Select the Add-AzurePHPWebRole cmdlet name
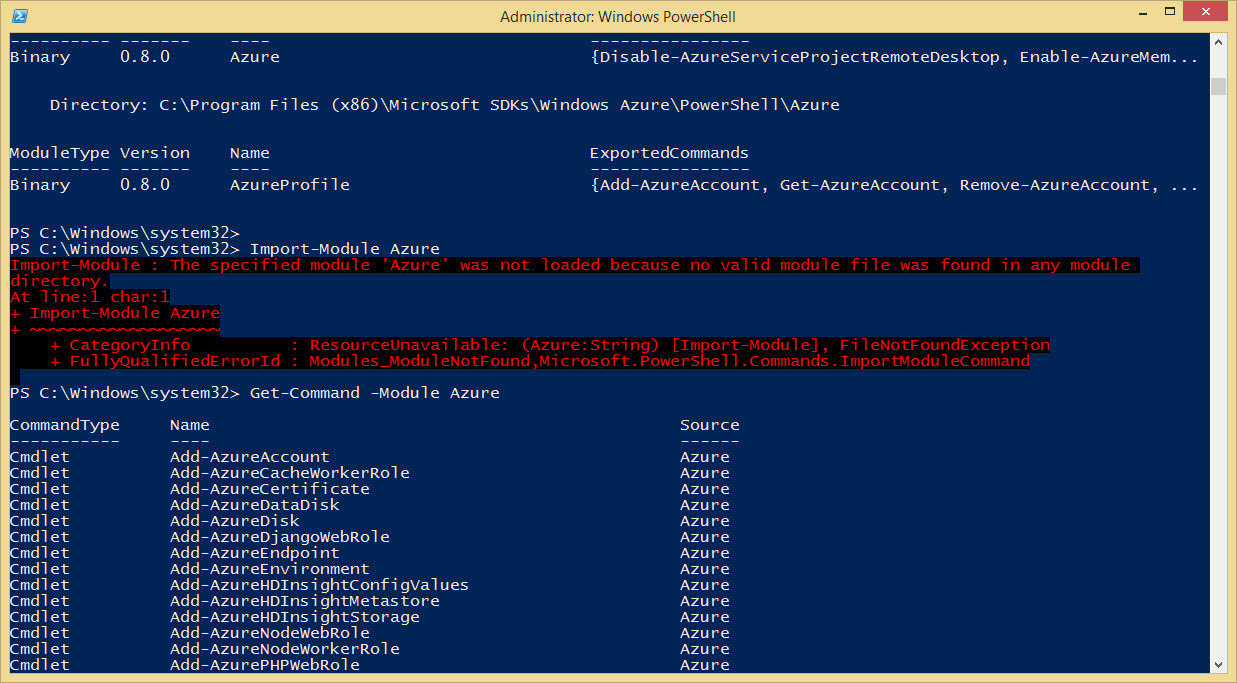Screen dimensions: 1237x683 [x=265, y=665]
